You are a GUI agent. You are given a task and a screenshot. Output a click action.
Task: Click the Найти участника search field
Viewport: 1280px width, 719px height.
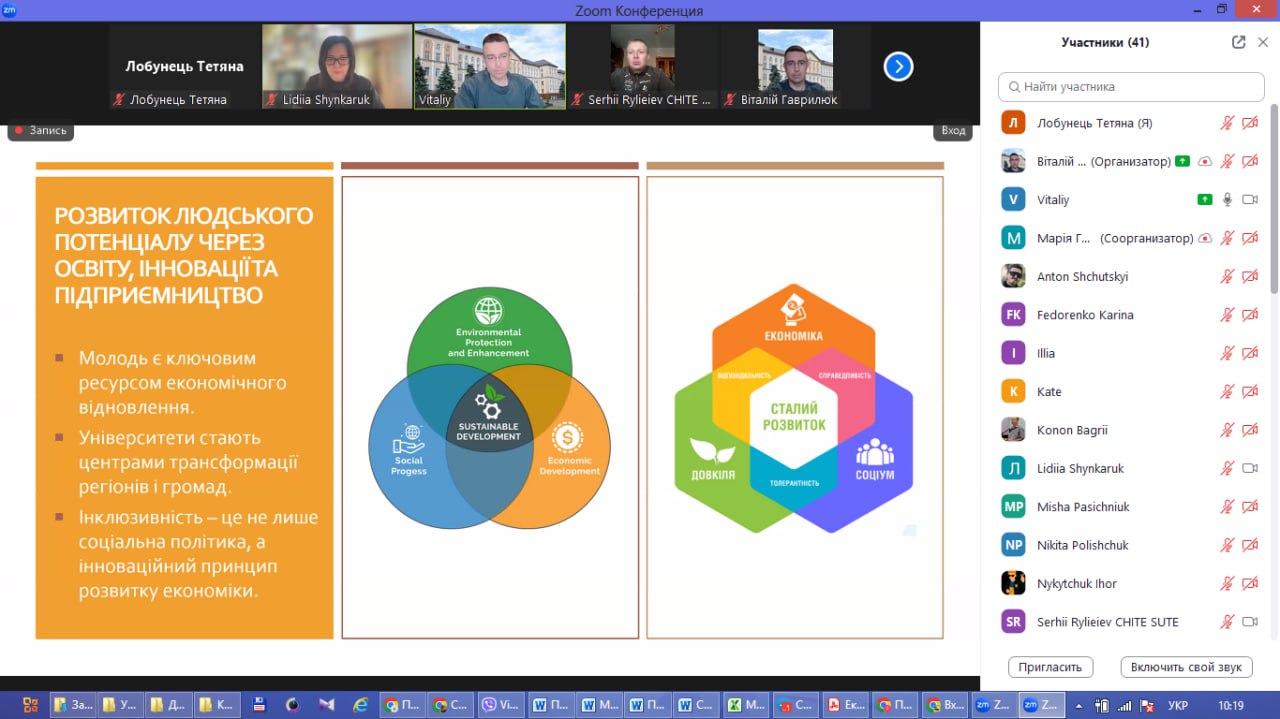pos(1131,87)
